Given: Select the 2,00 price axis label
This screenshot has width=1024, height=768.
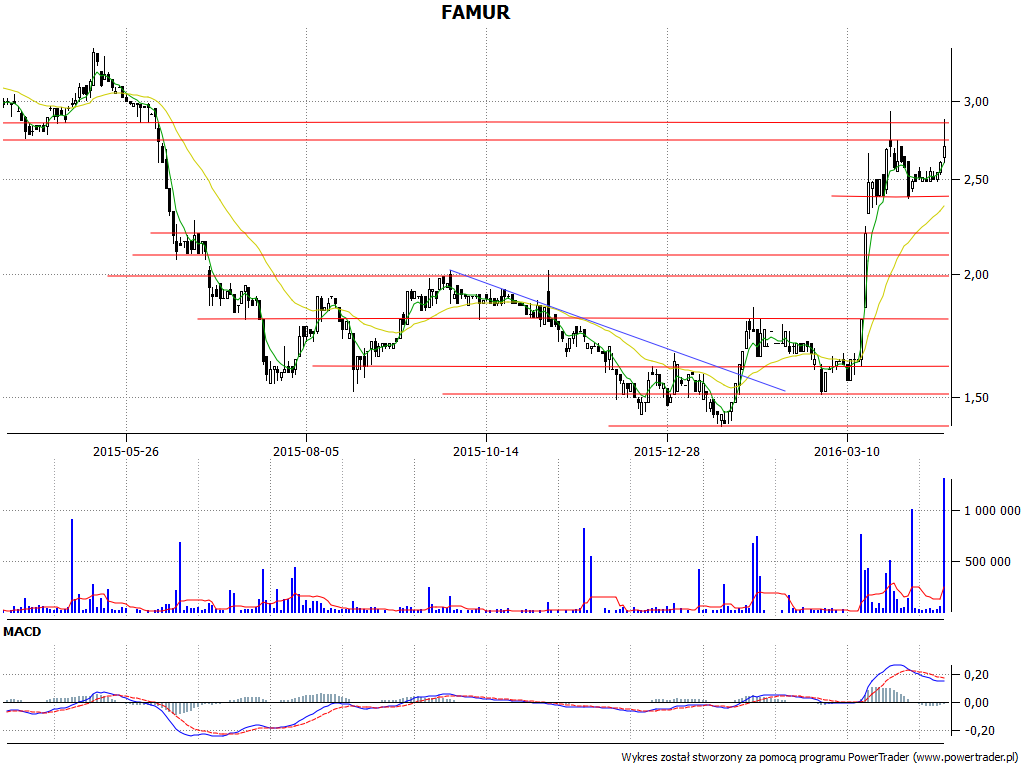Looking at the screenshot, I should 976,275.
